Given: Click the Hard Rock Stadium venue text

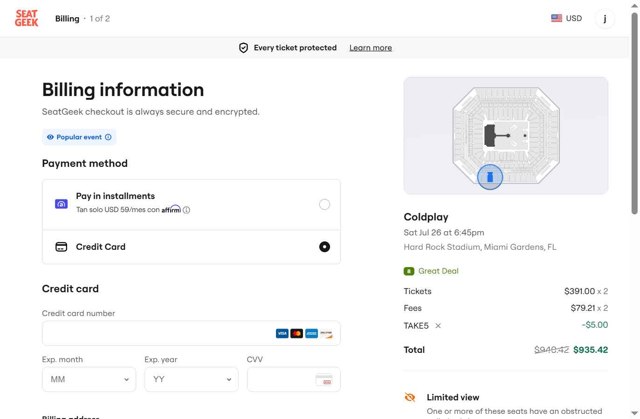Looking at the screenshot, I should 480,247.
